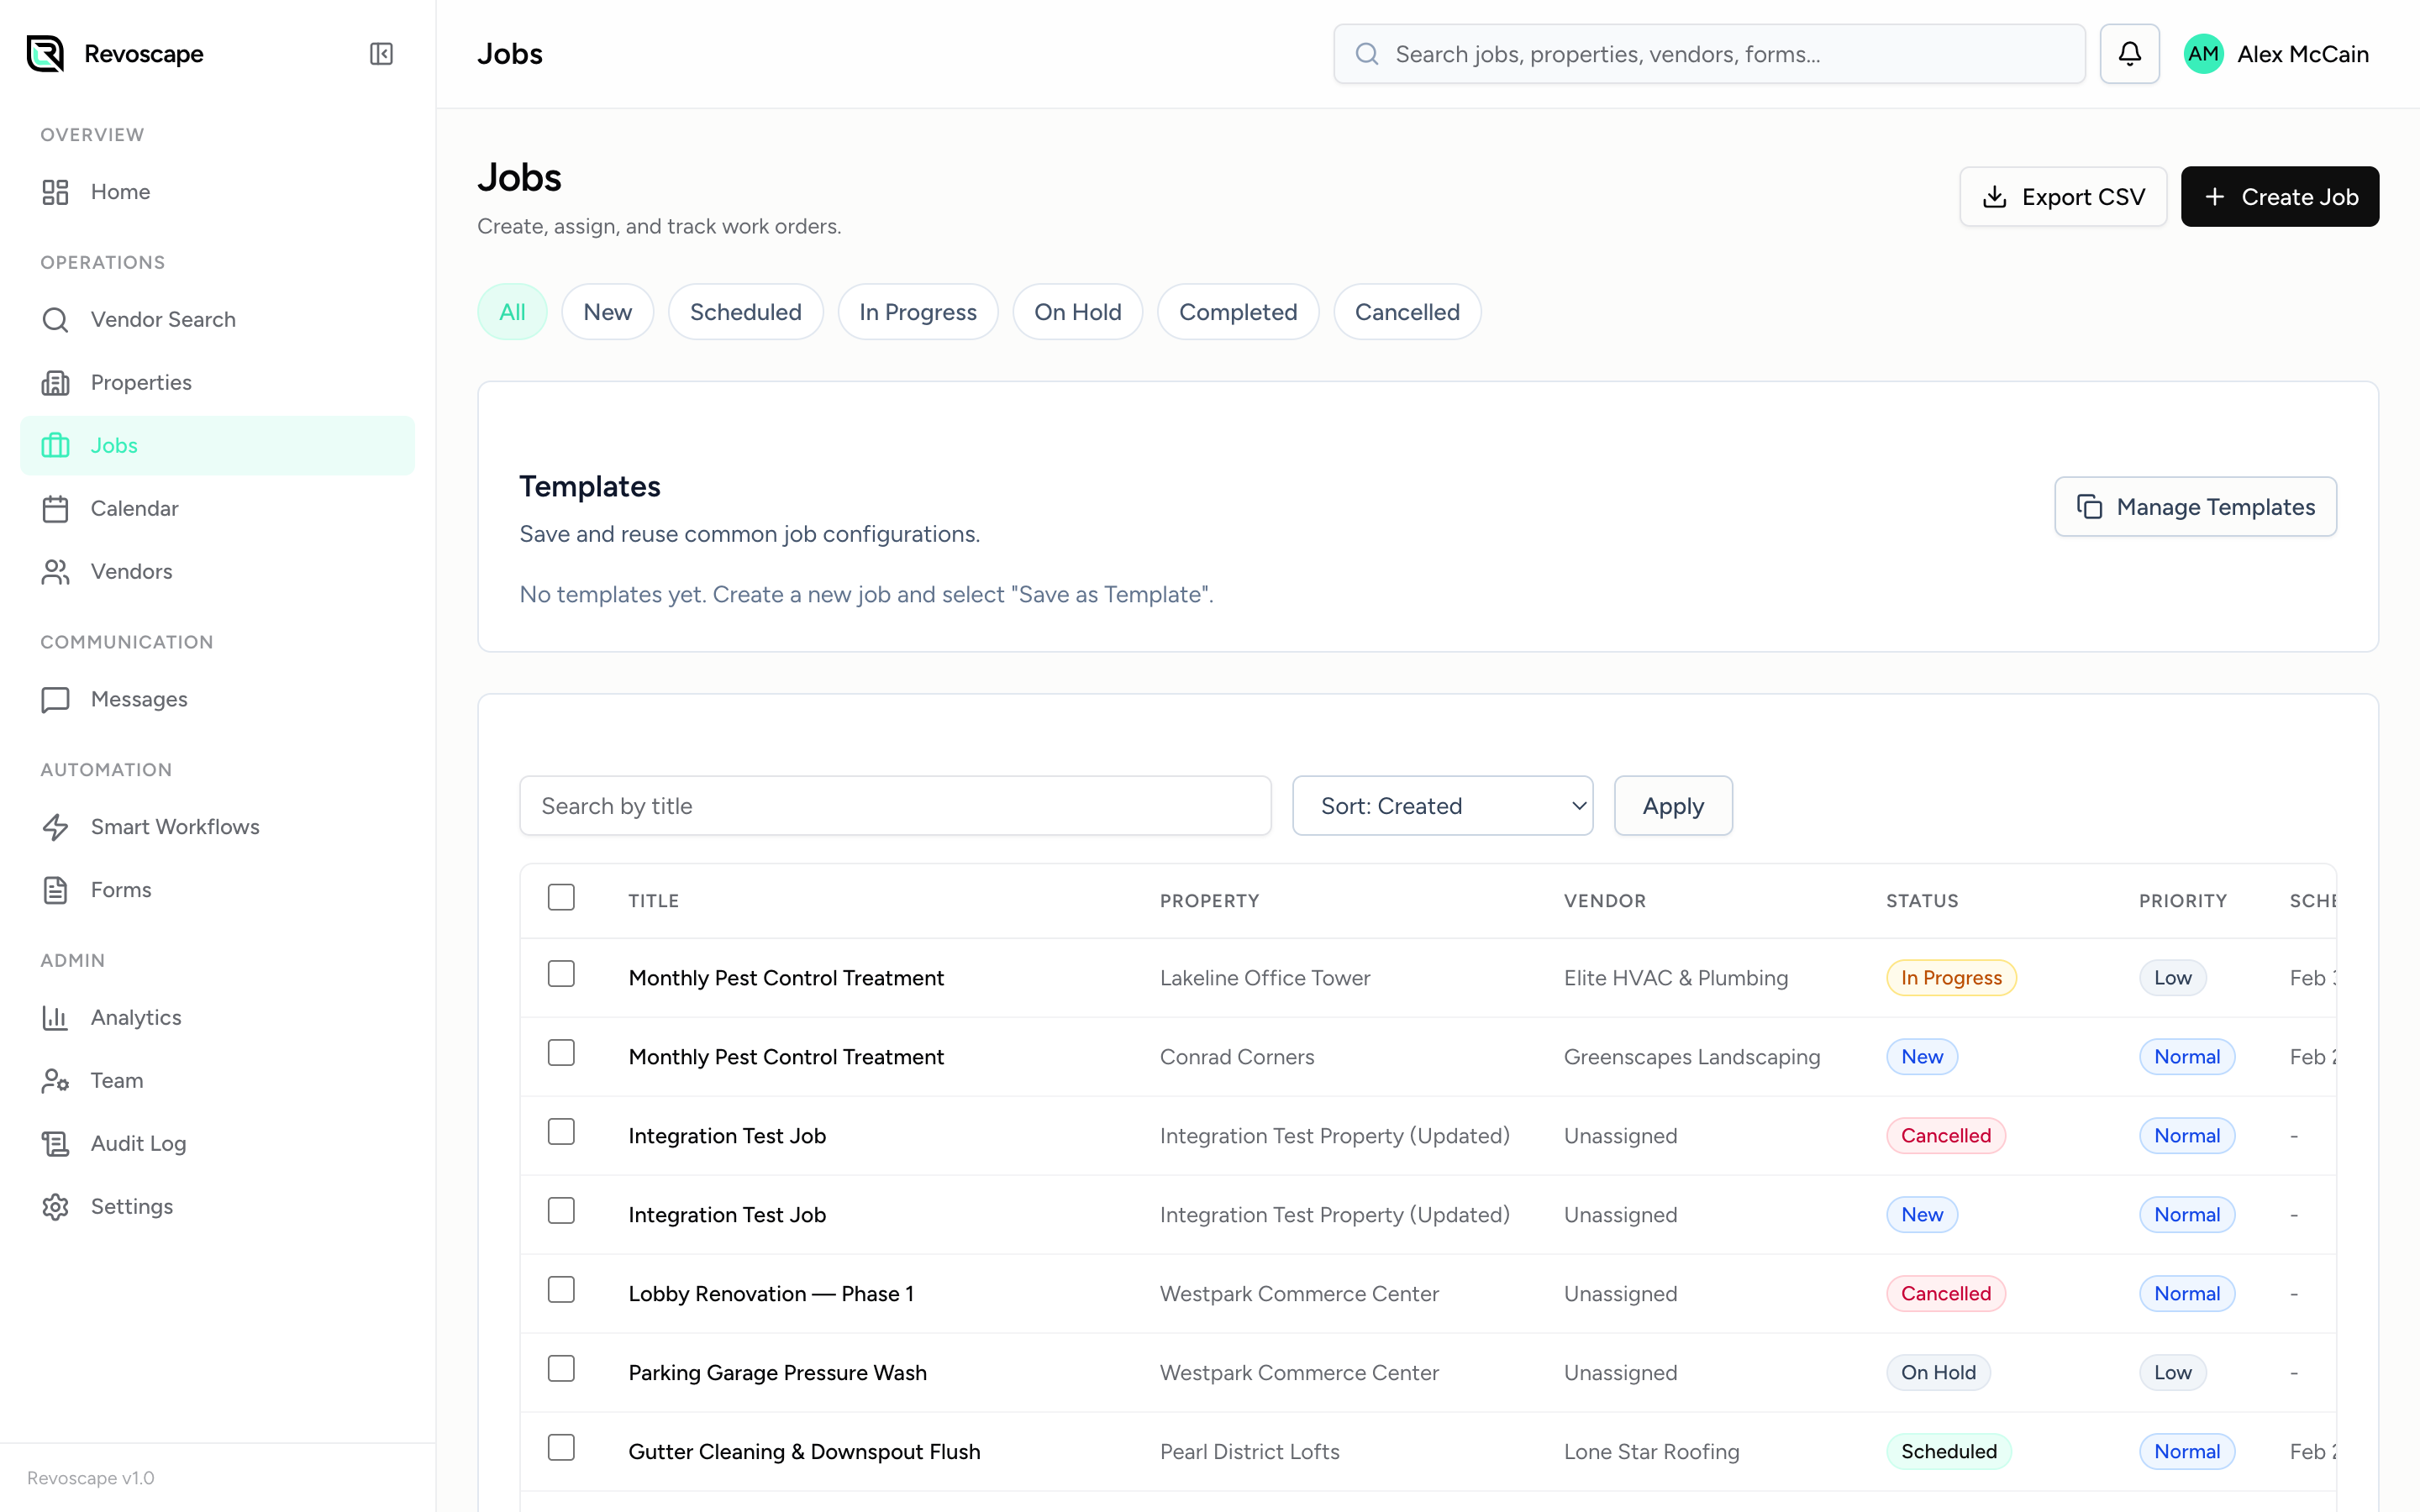The image size is (2420, 1512).
Task: Check the Parking Garage Pressure Wash checkbox
Action: [x=561, y=1368]
